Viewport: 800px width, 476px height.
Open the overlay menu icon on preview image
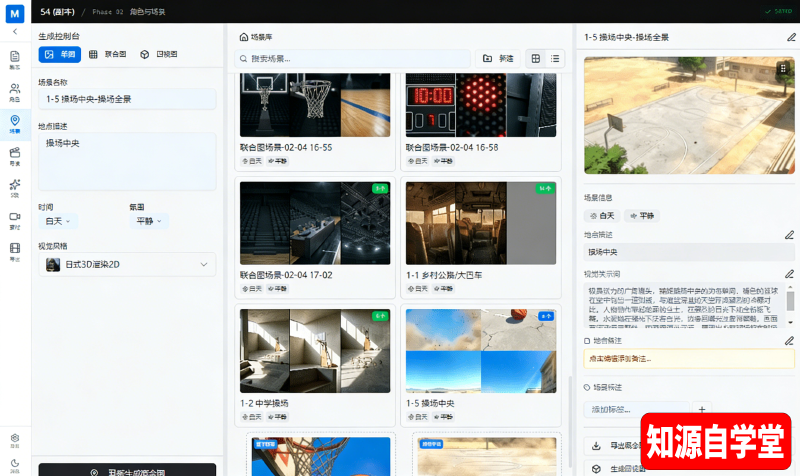point(783,68)
